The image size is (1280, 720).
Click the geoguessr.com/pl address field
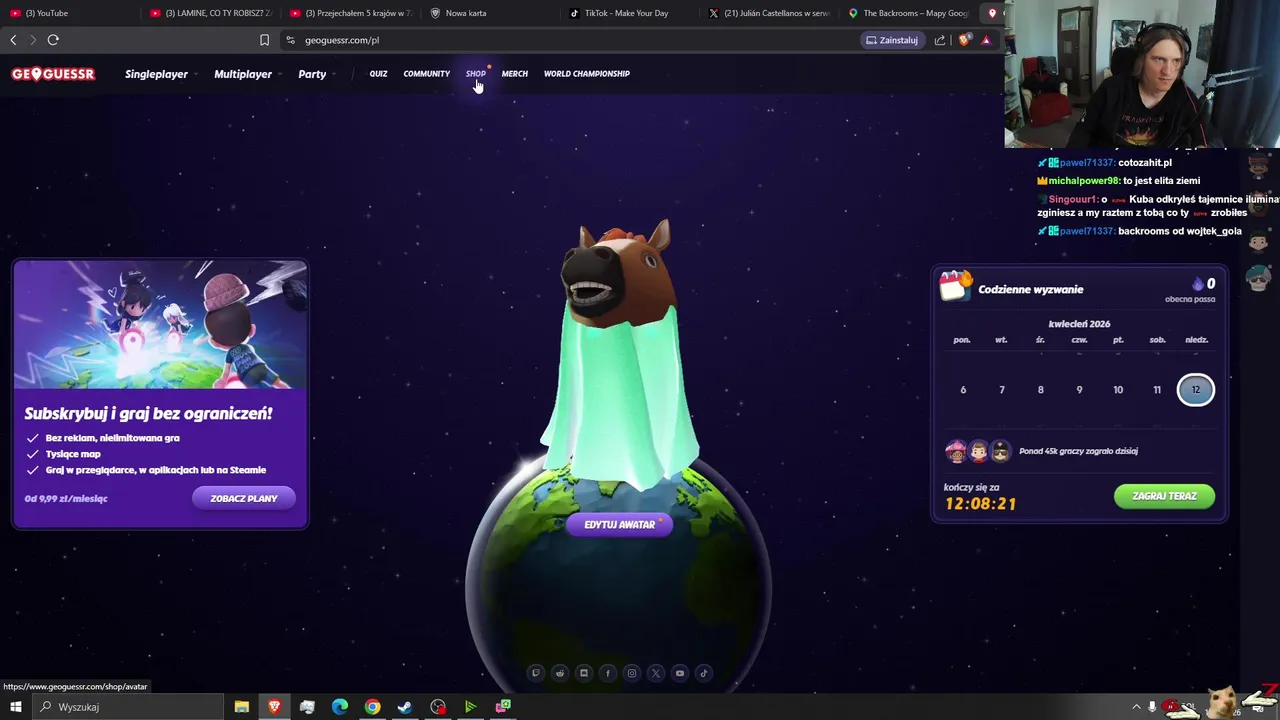click(x=570, y=40)
